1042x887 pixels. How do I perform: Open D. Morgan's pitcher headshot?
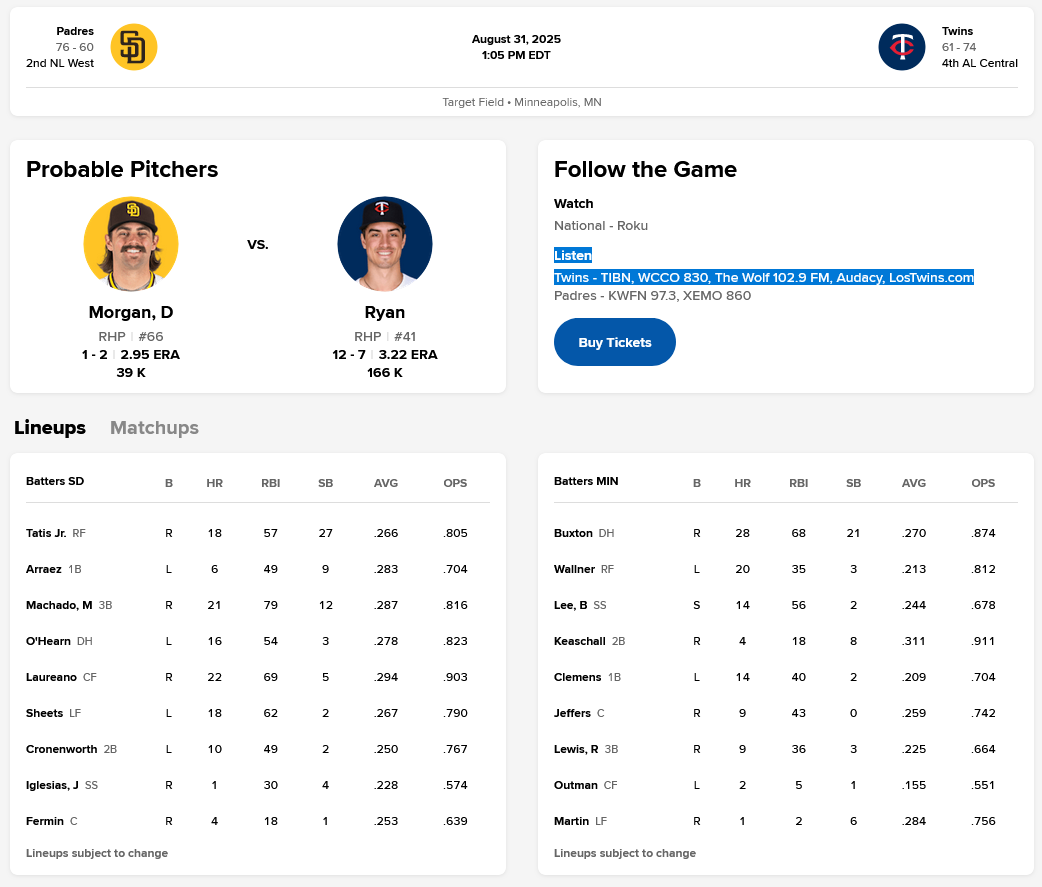point(131,243)
